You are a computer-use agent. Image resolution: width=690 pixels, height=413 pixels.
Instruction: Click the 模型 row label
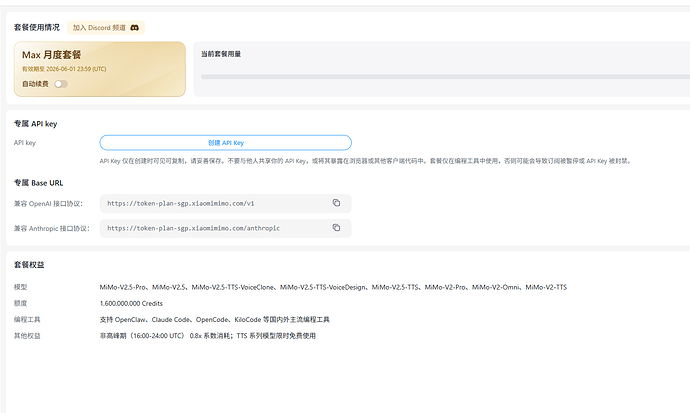[20, 287]
